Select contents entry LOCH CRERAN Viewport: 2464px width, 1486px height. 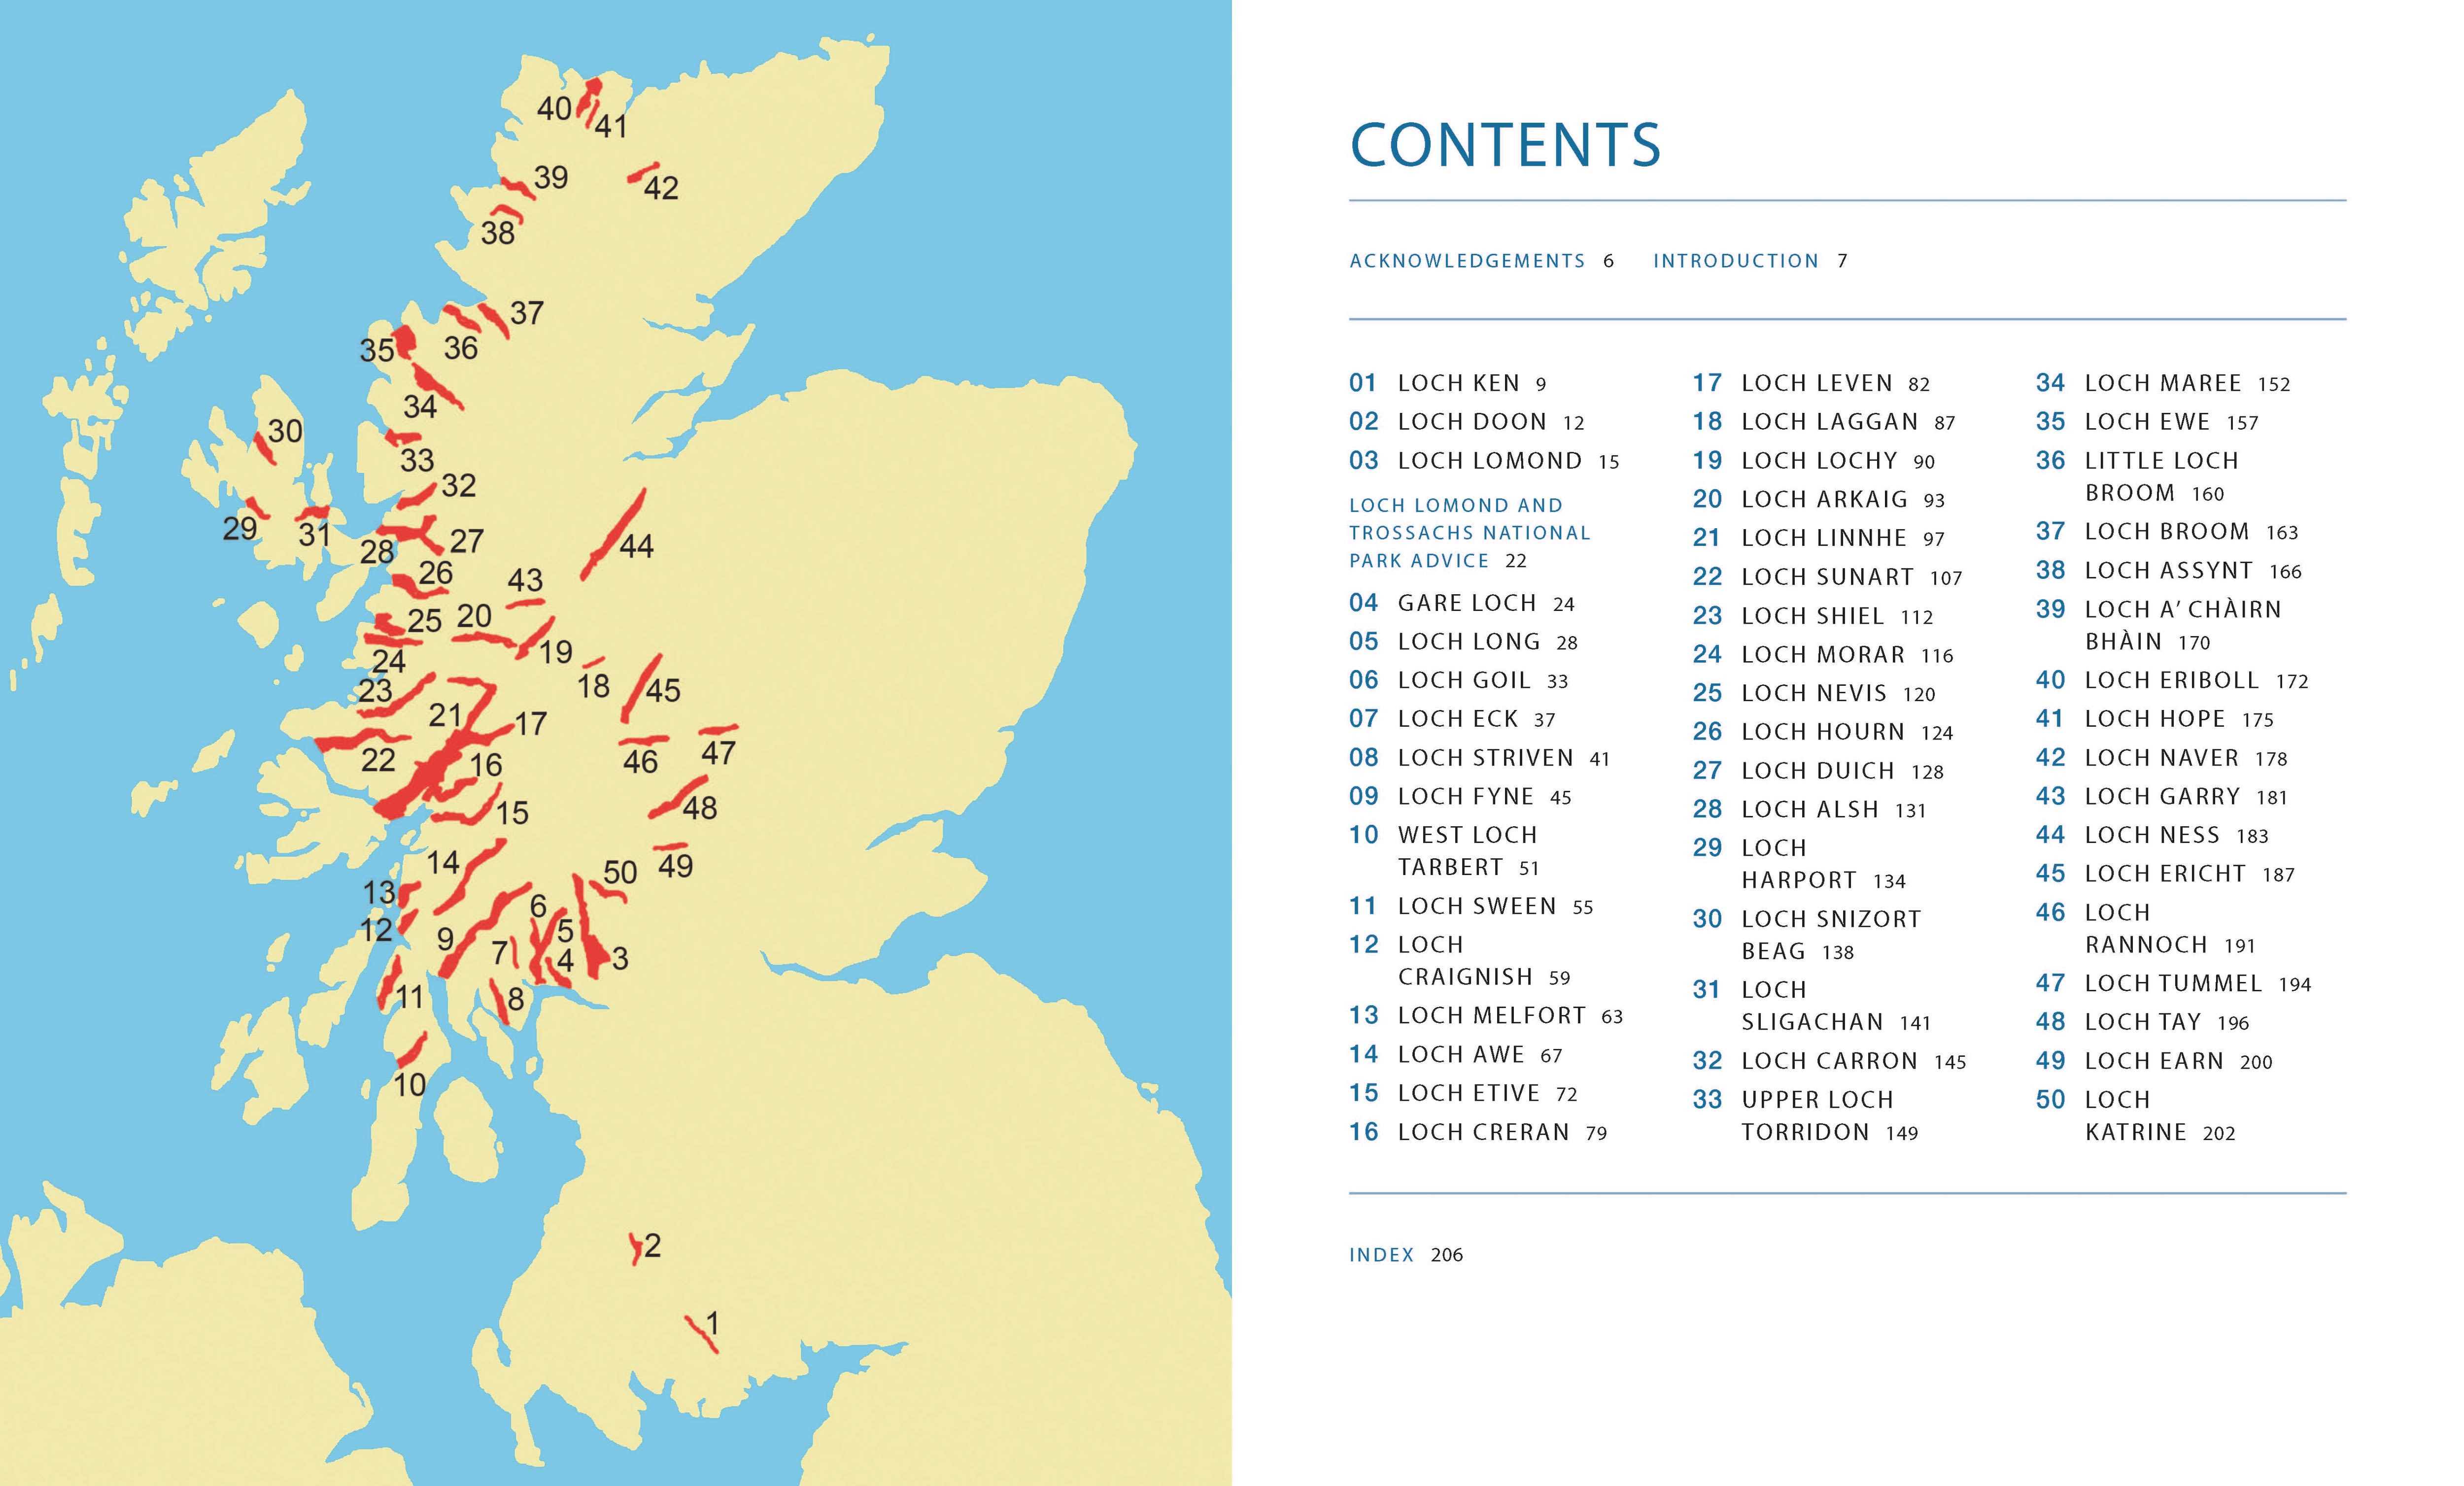point(1478,1132)
